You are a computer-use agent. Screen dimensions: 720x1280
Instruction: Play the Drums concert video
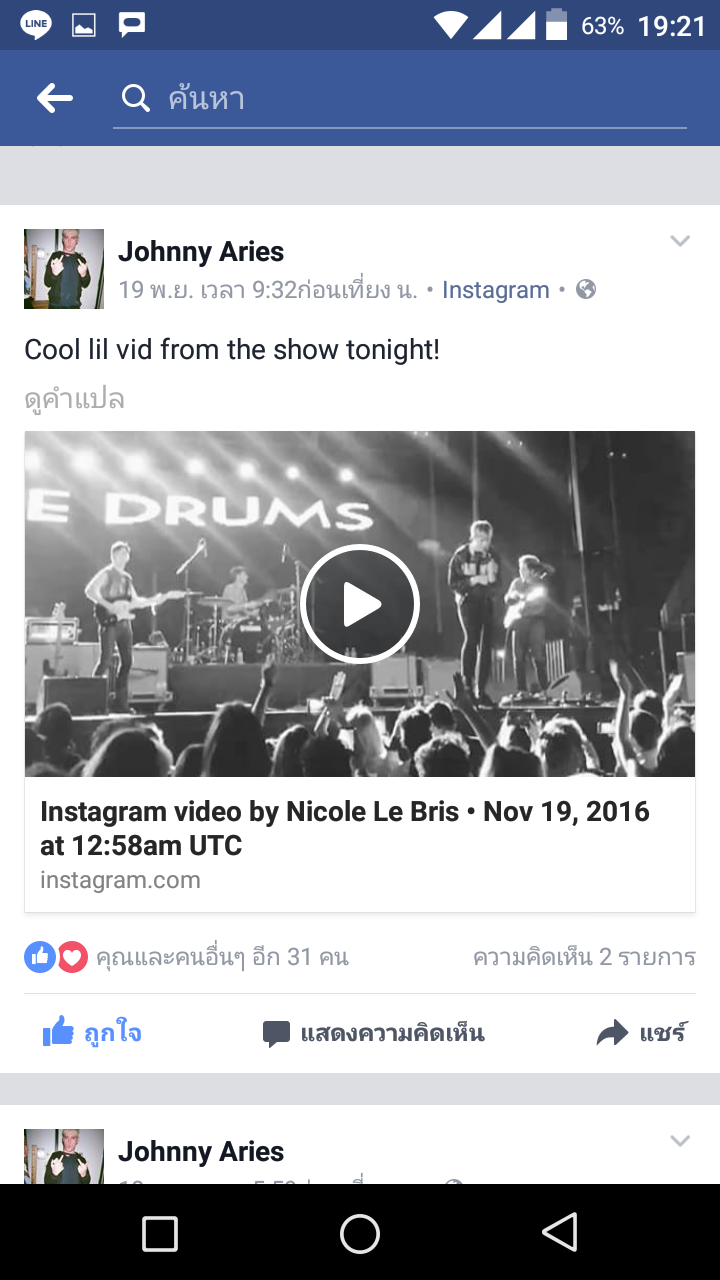click(360, 604)
